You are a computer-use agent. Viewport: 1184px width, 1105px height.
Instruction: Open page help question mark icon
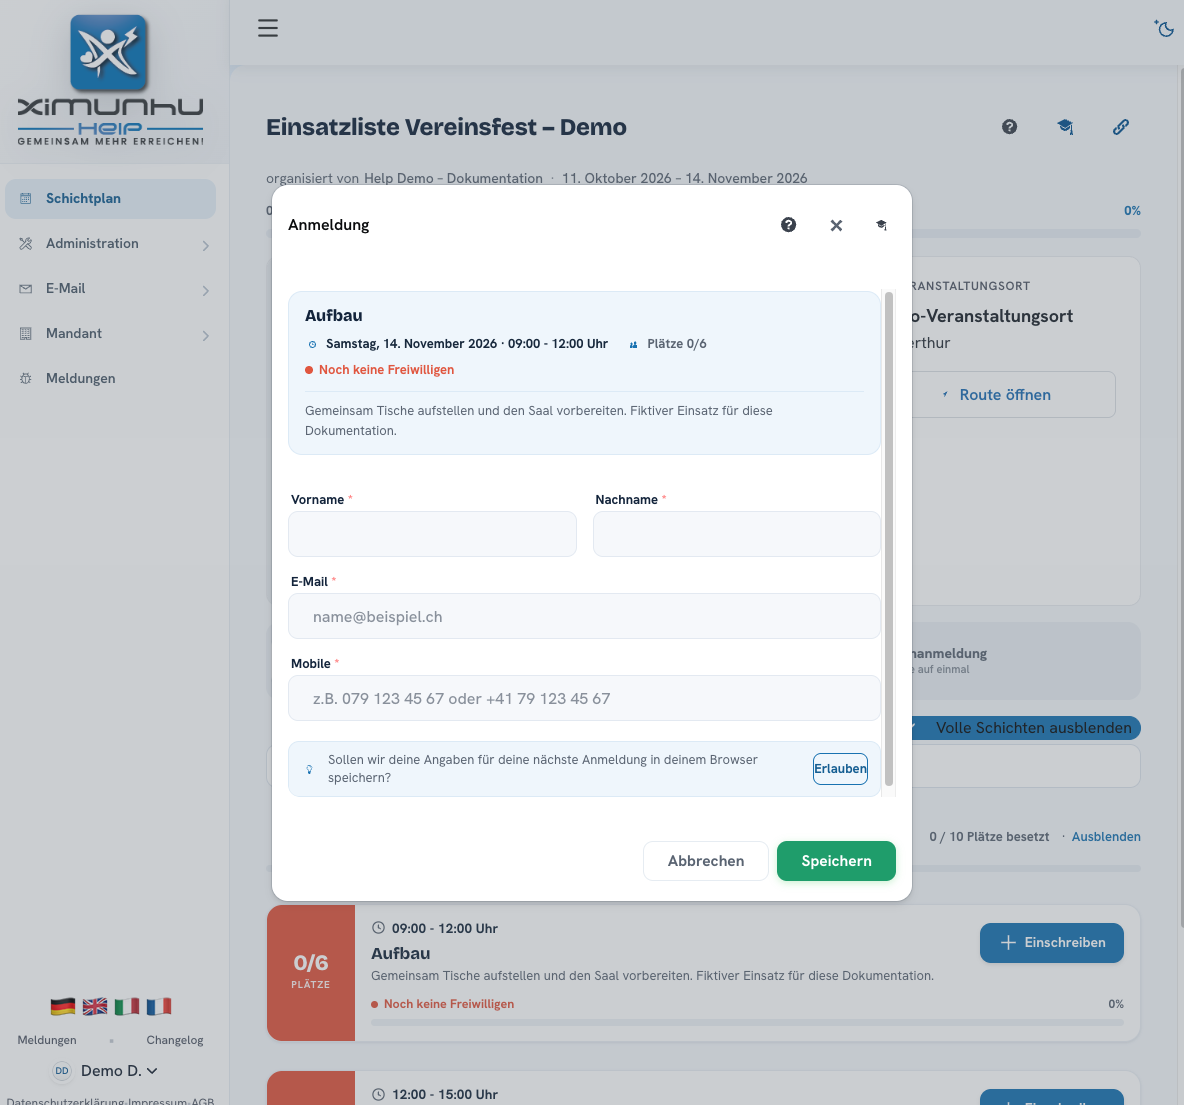click(1010, 127)
